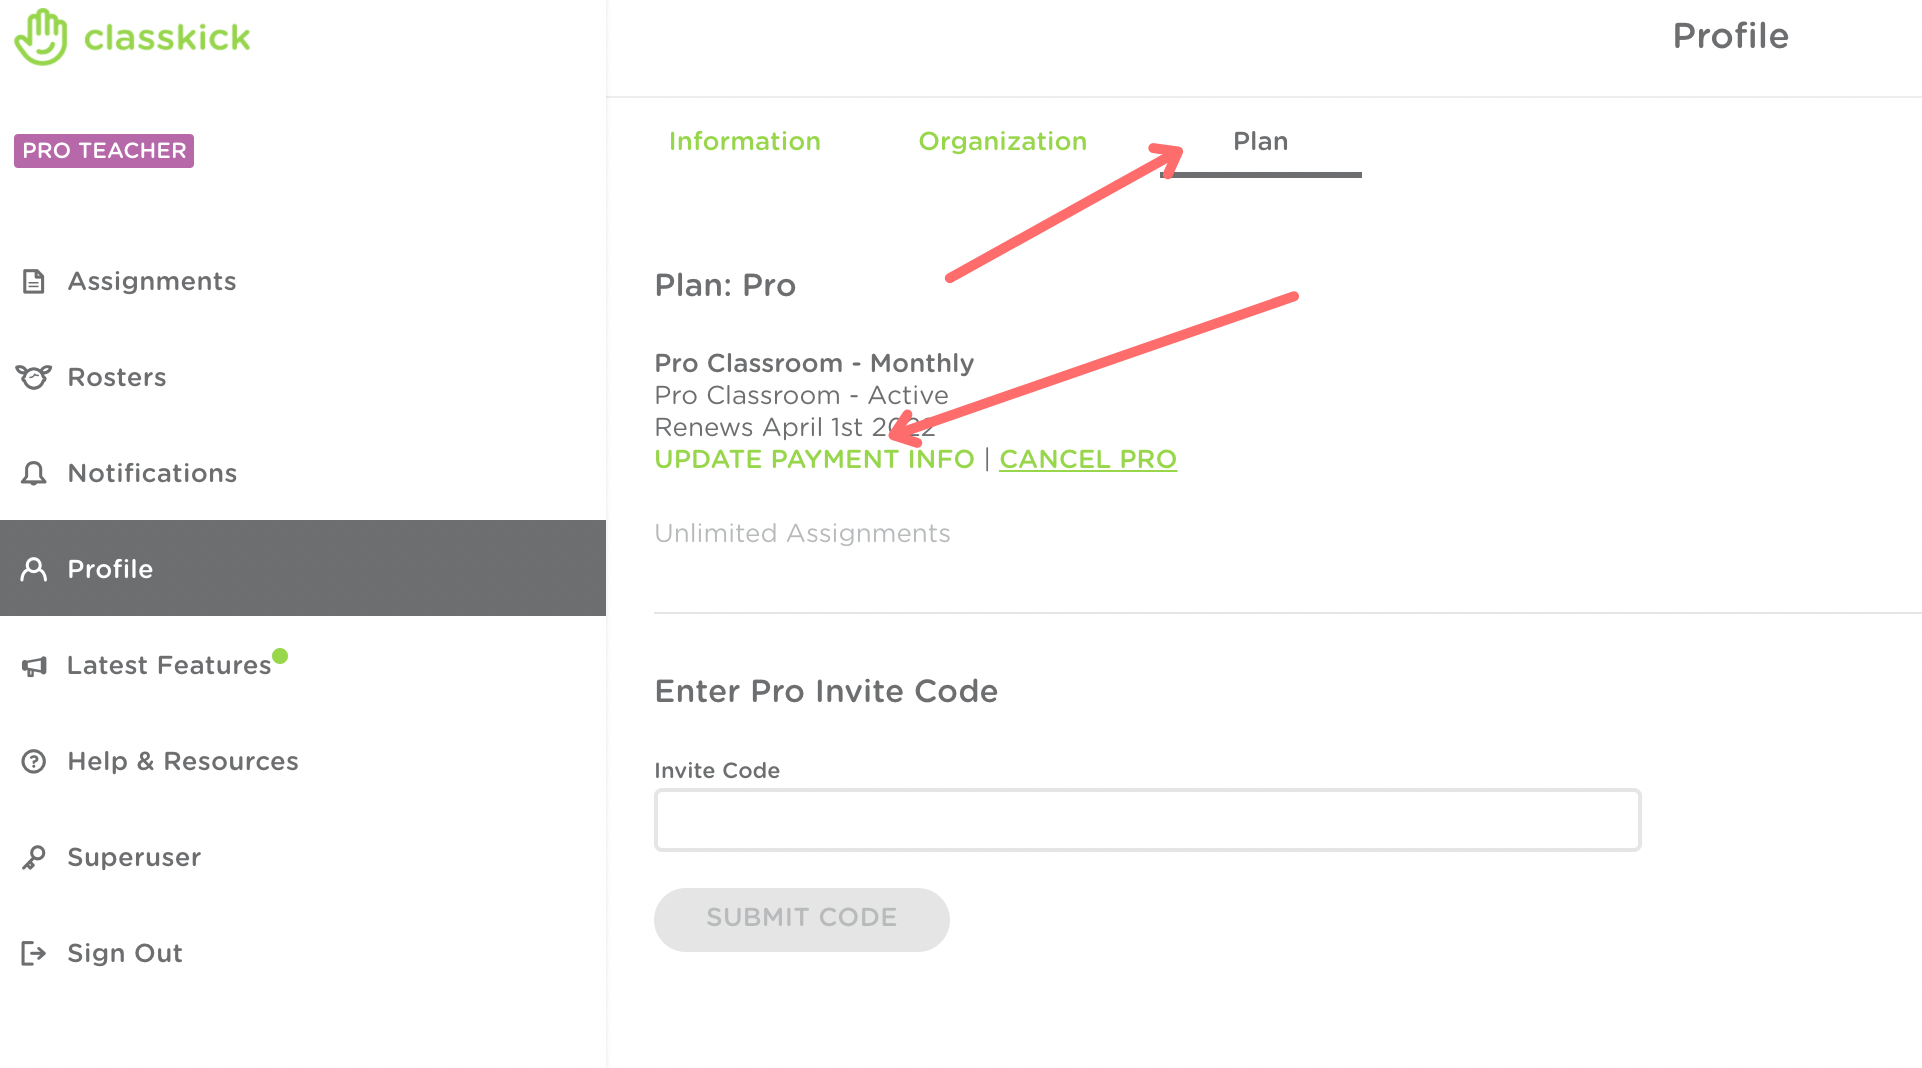
Task: Click the Notifications bell icon
Action: pos(34,473)
